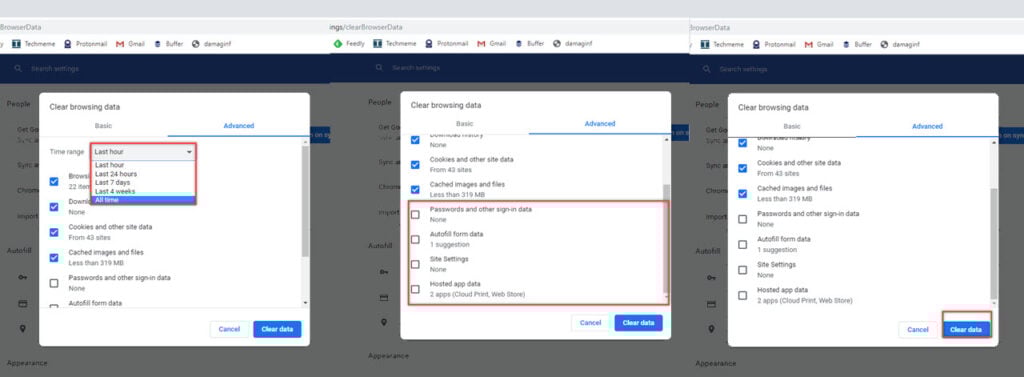Click Cancel in the middle dialog
Image resolution: width=1024 pixels, height=377 pixels.
pos(590,323)
